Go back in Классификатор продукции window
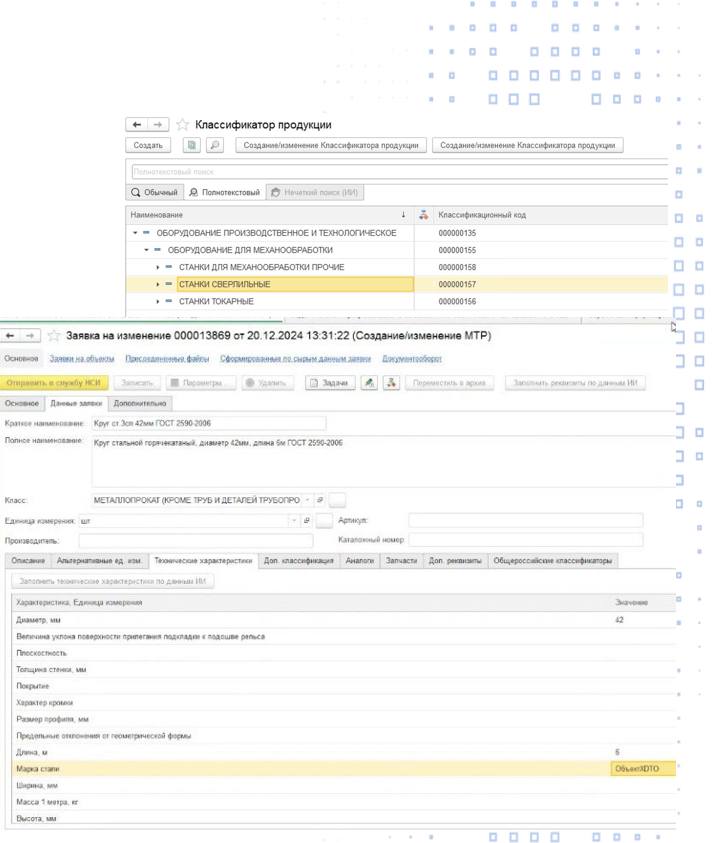Viewport: 712px width, 843px height. coord(137,125)
